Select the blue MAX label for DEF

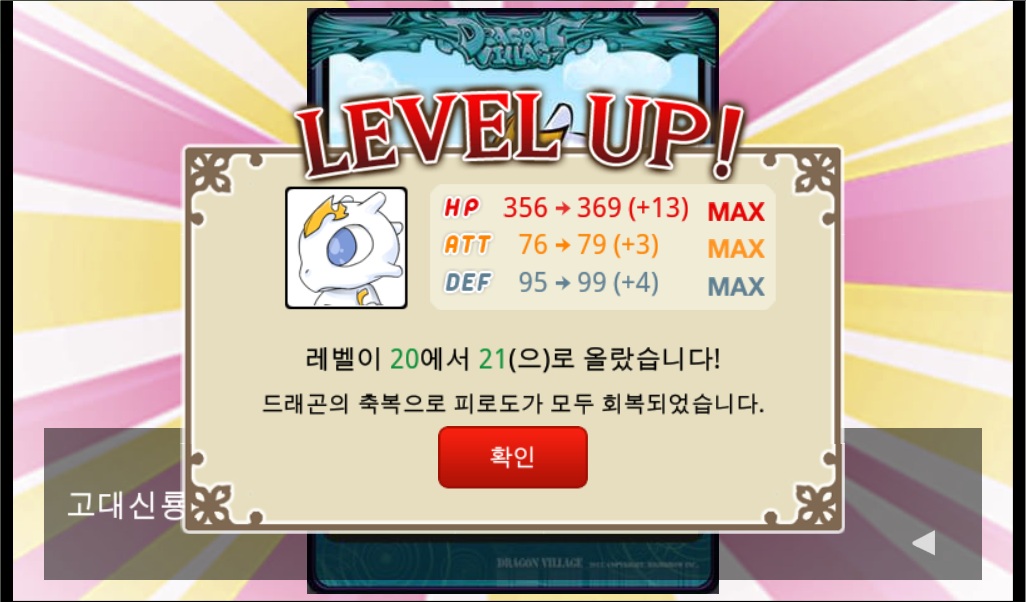736,286
